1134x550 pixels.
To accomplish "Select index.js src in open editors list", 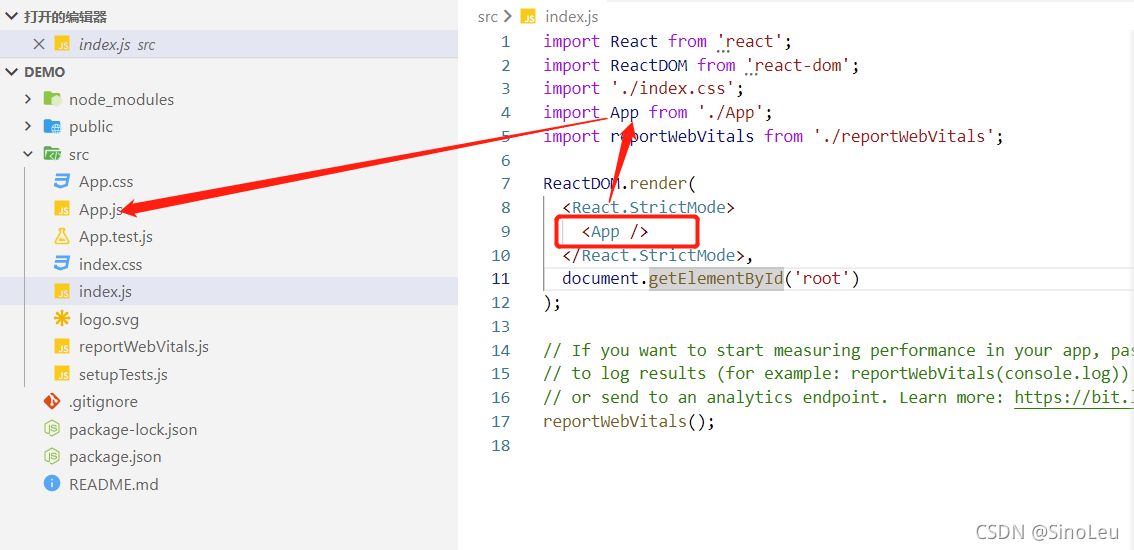I will pos(229,44).
